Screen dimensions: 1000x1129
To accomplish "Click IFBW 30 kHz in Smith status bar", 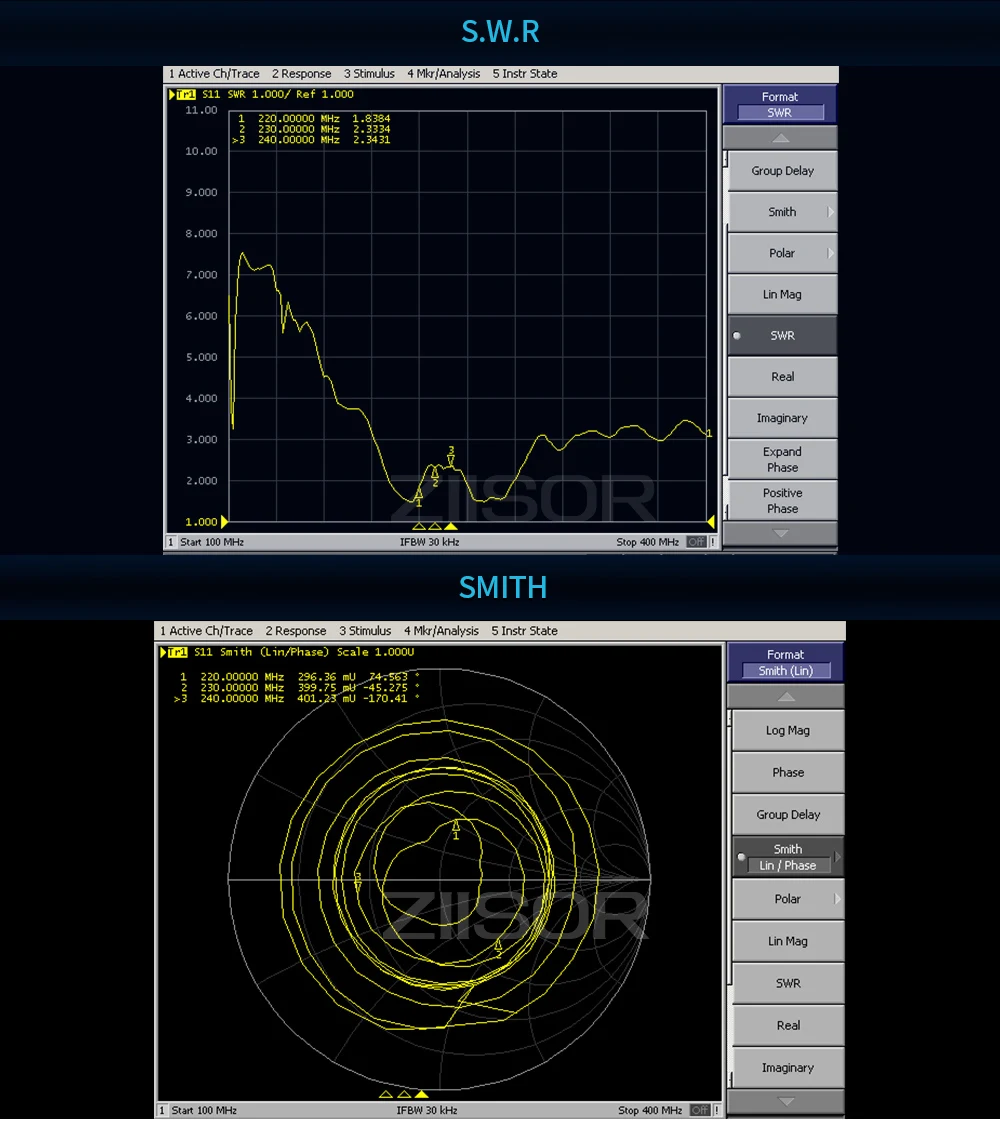I will click(x=427, y=1110).
